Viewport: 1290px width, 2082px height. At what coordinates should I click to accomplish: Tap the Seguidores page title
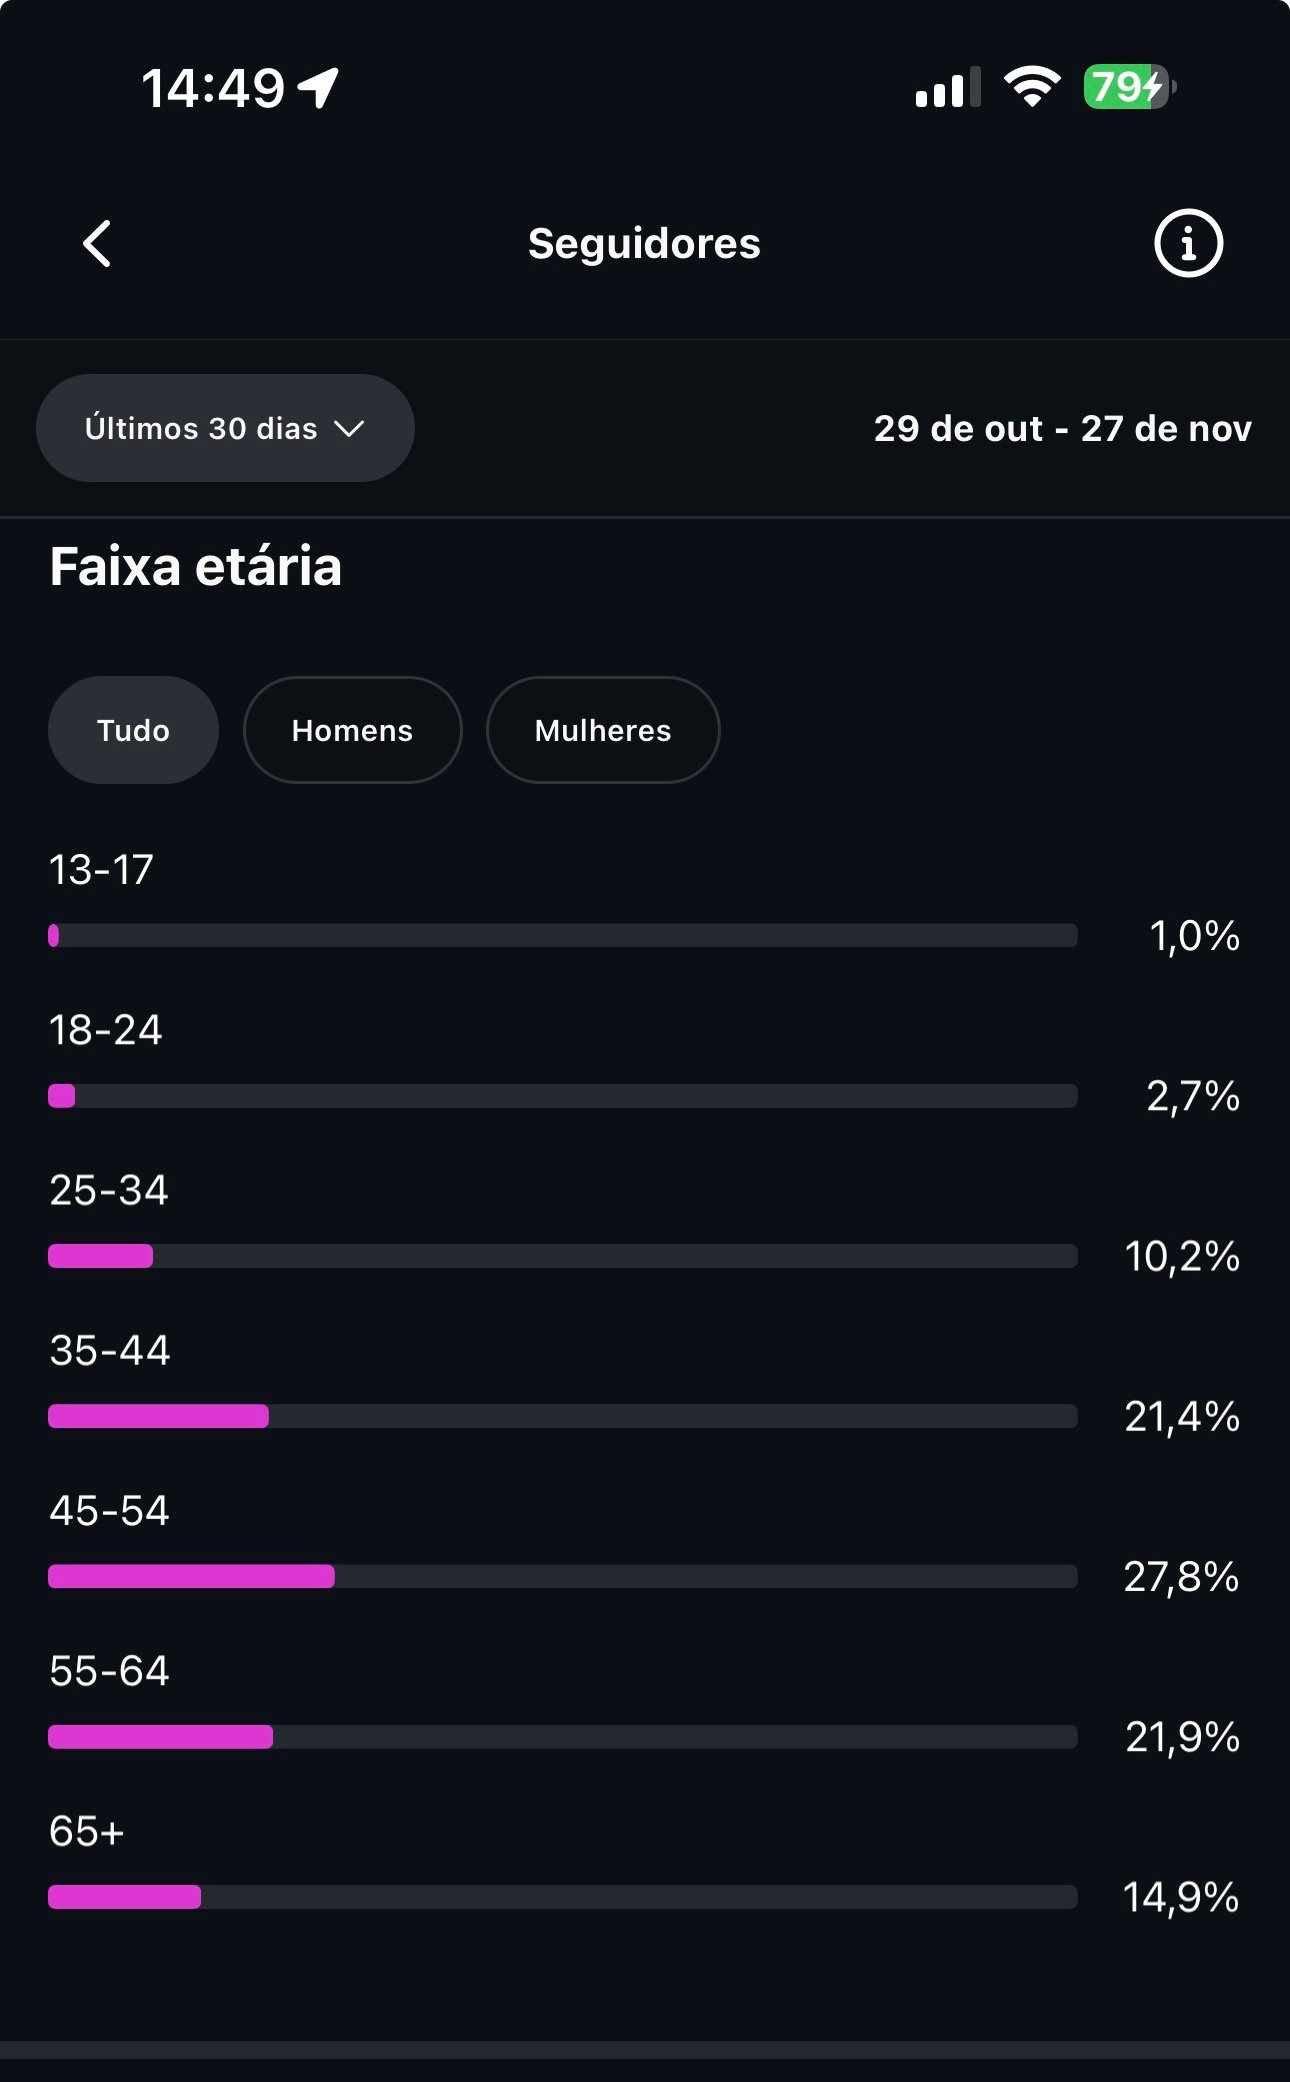(x=644, y=244)
